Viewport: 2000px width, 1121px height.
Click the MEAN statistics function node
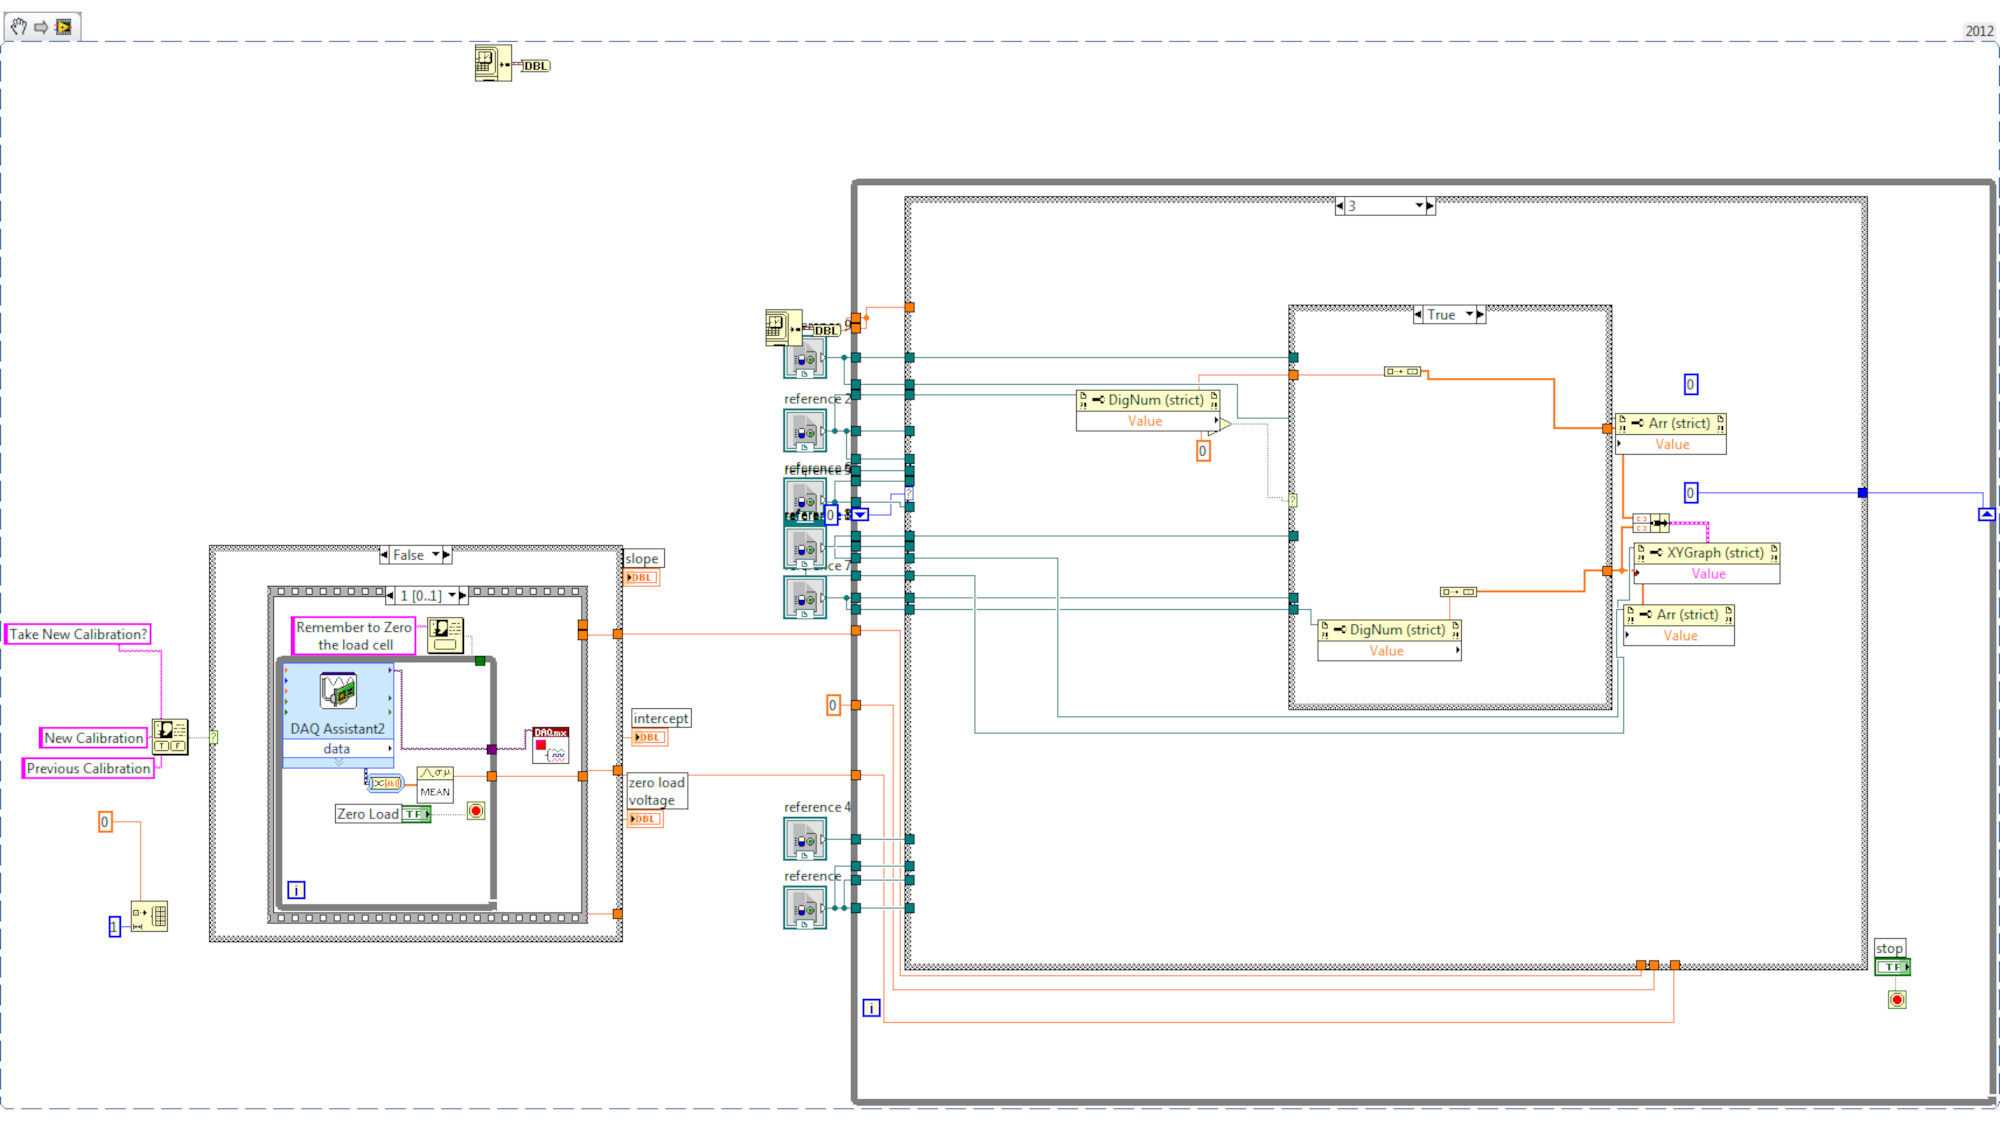[435, 783]
